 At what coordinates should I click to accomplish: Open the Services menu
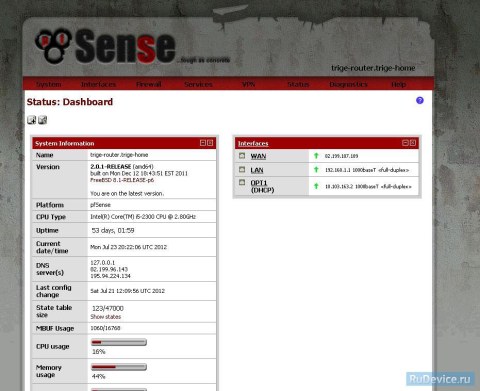[198, 84]
